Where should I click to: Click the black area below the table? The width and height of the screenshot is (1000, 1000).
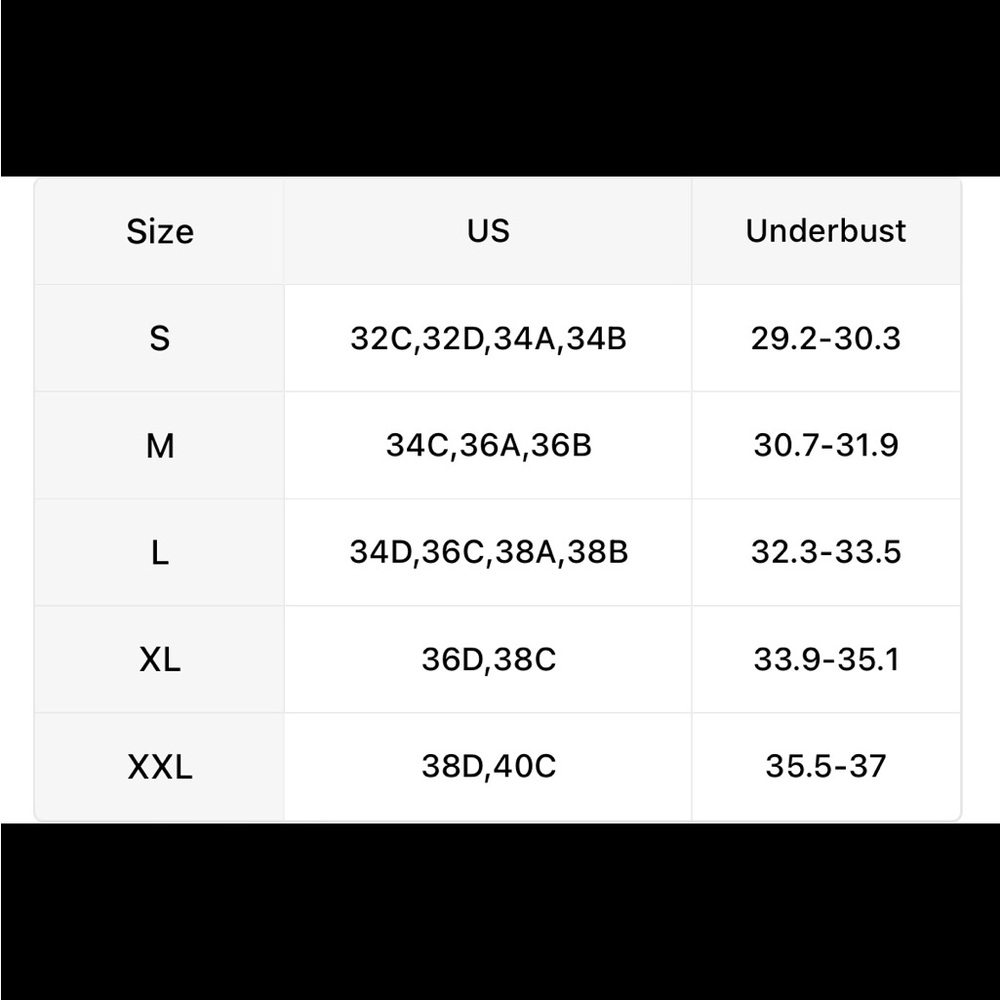pos(500,911)
